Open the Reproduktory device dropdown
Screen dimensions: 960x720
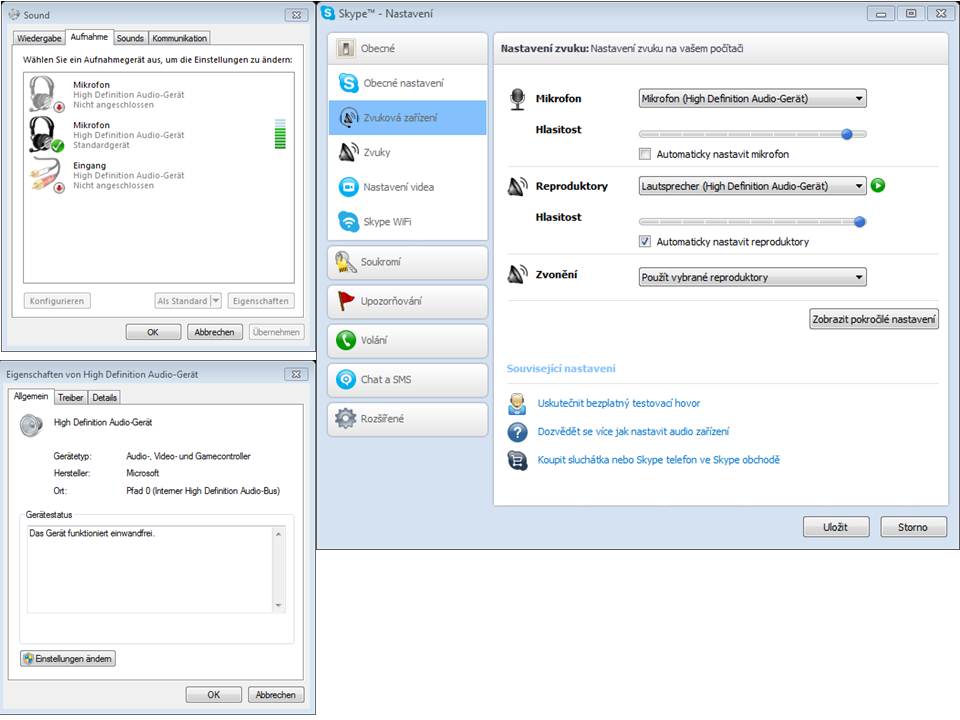click(752, 186)
